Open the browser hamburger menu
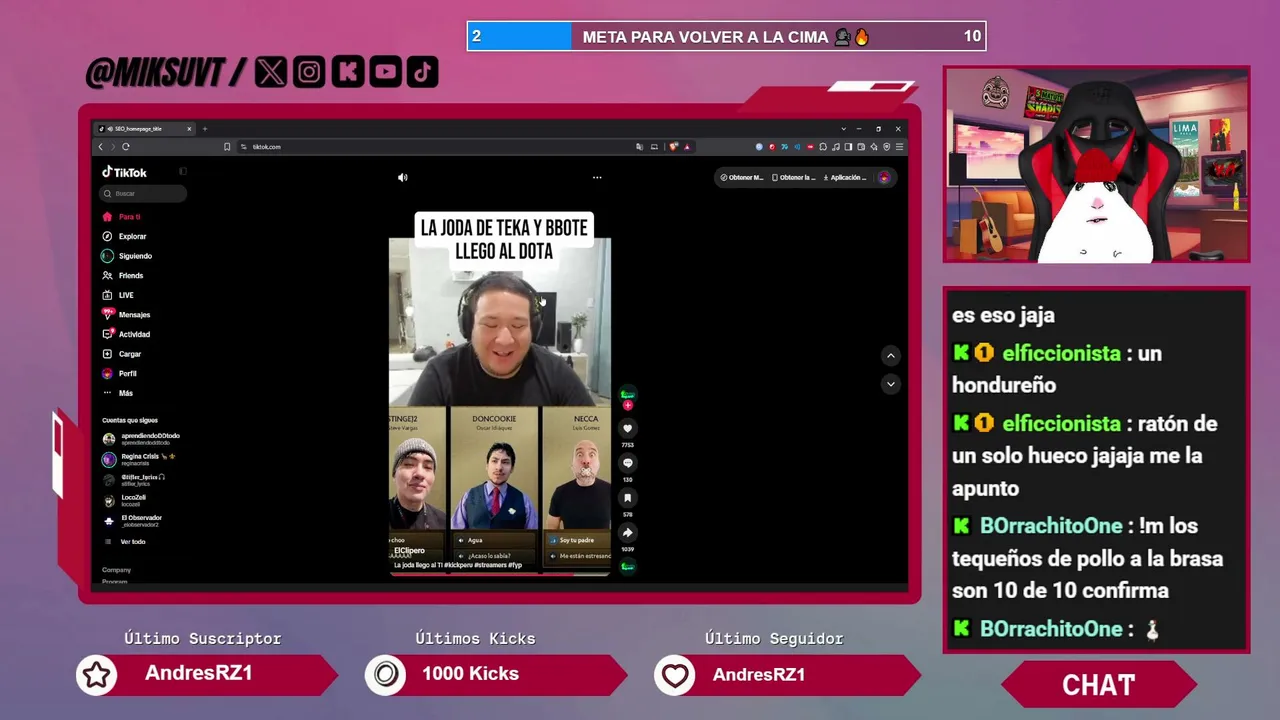The height and width of the screenshot is (720, 1280). (900, 147)
